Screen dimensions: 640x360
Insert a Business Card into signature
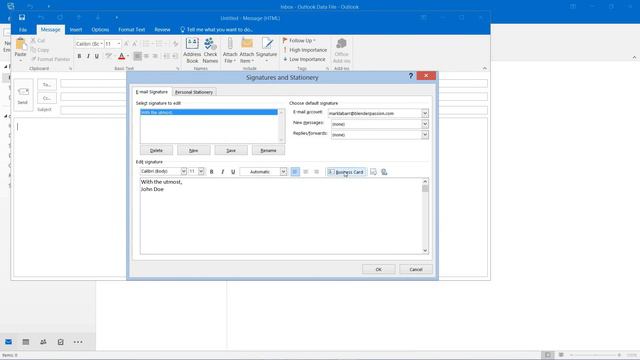tap(346, 172)
